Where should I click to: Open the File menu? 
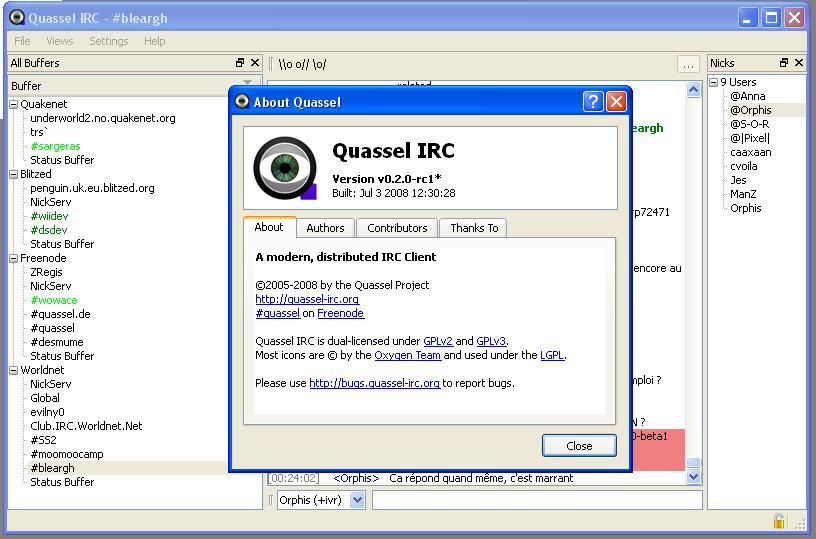[x=22, y=41]
